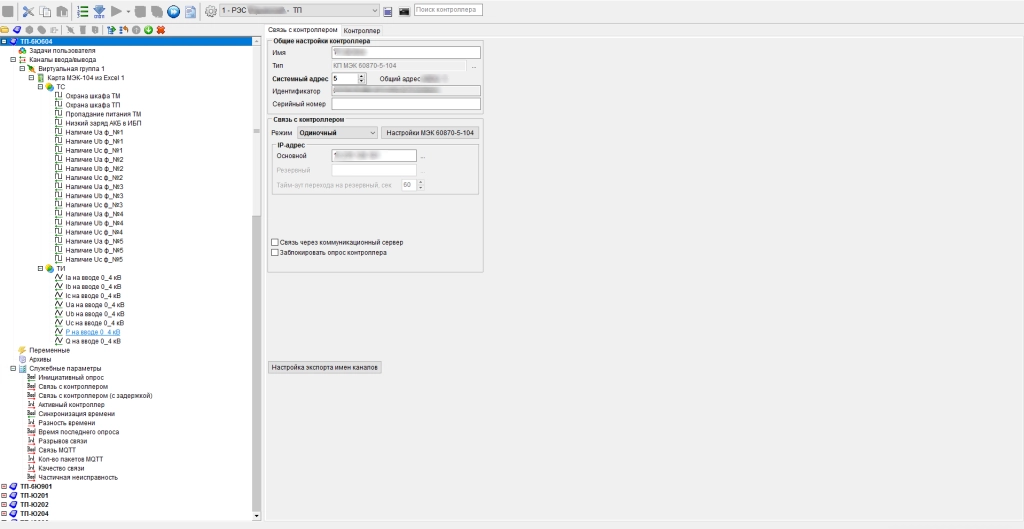Viewport: 1024px width, 529px height.
Task: Select Качество связи in service parameters
Action: pyautogui.click(x=61, y=469)
